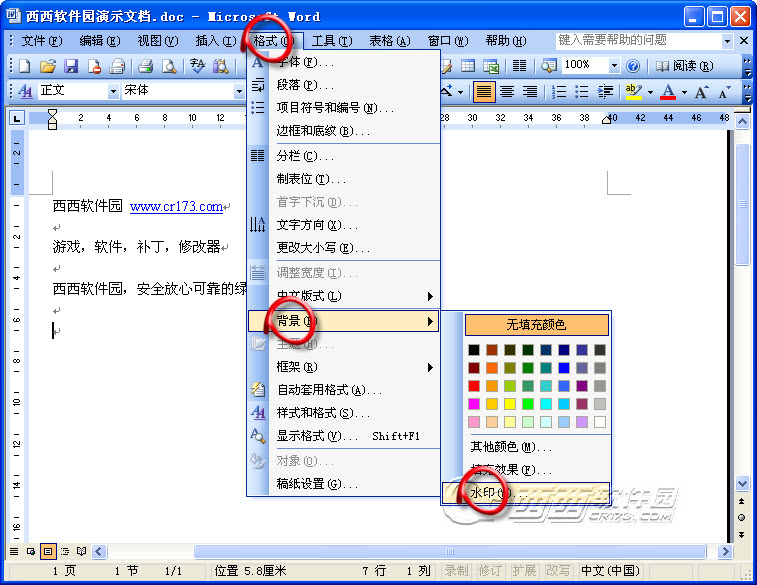Click the align right icon
Screen dimensions: 757x585
click(530, 91)
